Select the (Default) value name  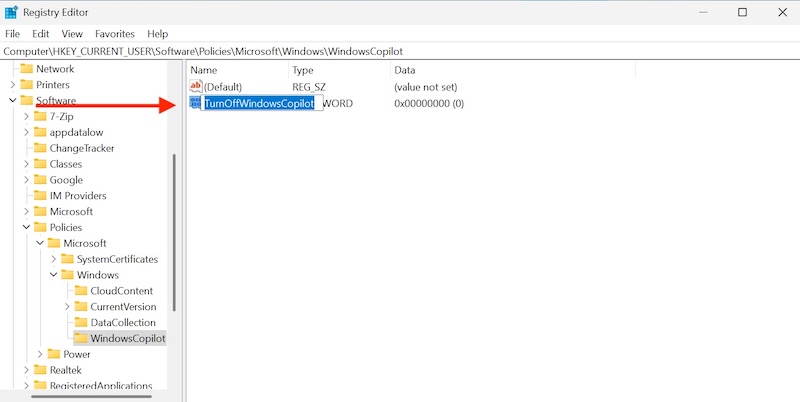pos(223,87)
